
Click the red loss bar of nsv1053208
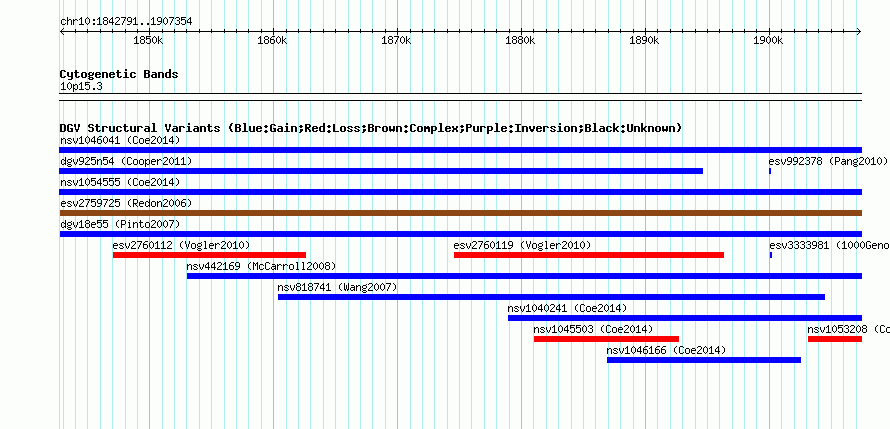(835, 339)
